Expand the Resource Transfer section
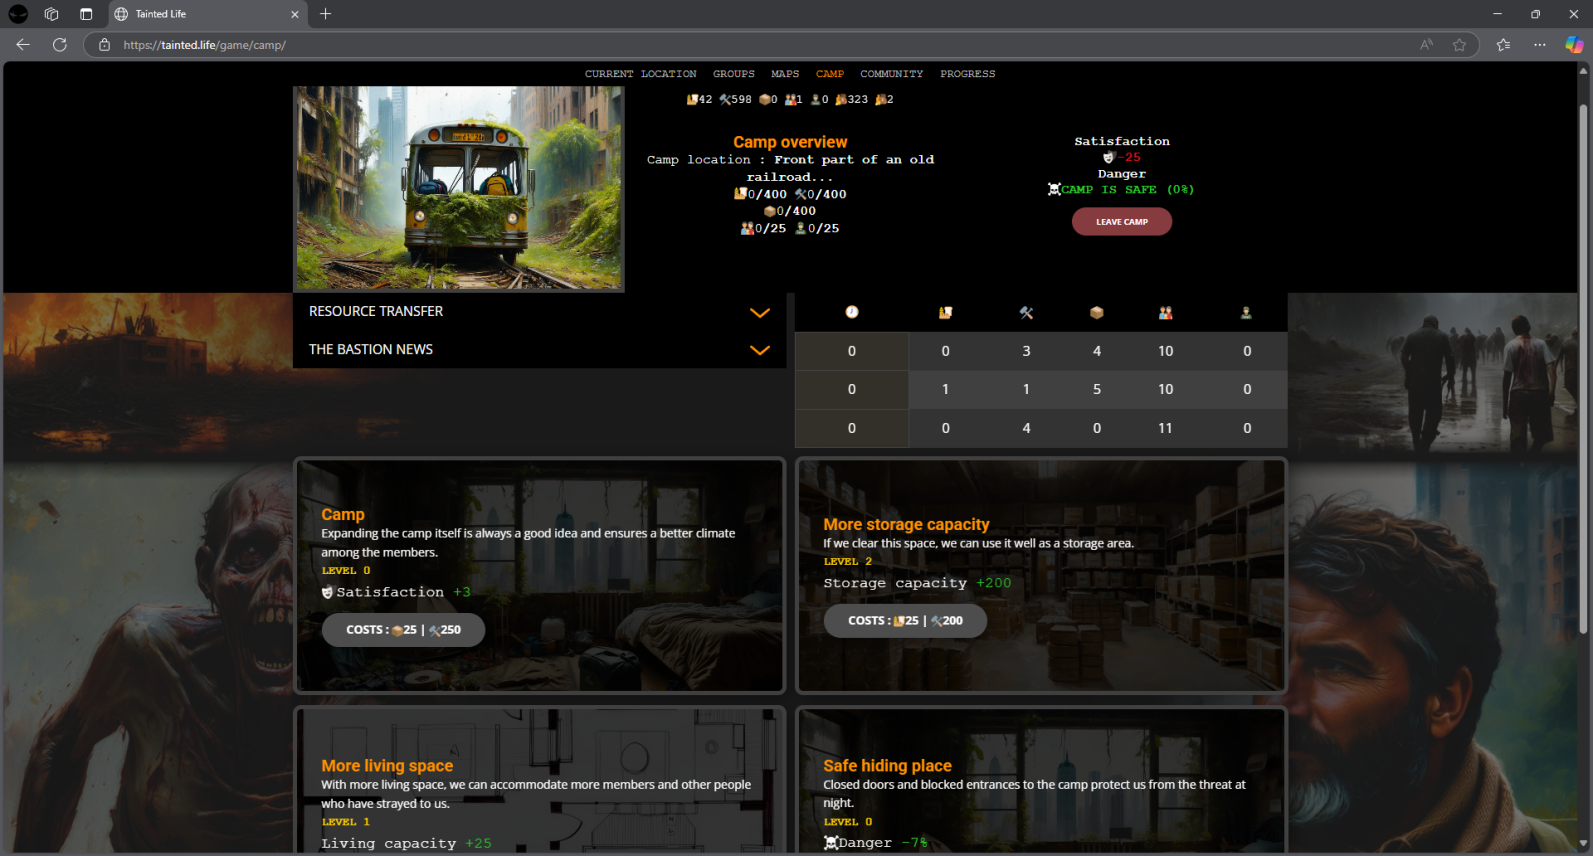This screenshot has width=1593, height=856. pos(759,312)
